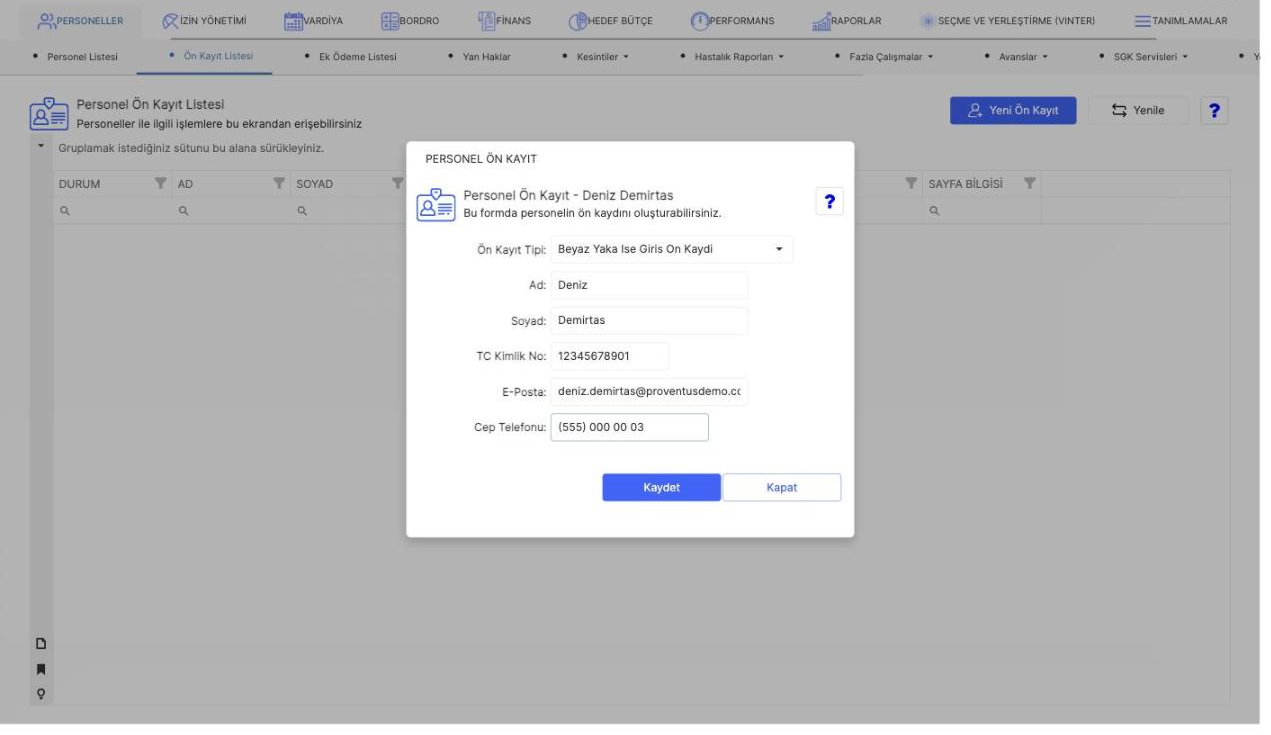Click the search box under SAYFA BİLGİSİ column
Image resolution: width=1271 pixels, height=735 pixels.
[983, 211]
